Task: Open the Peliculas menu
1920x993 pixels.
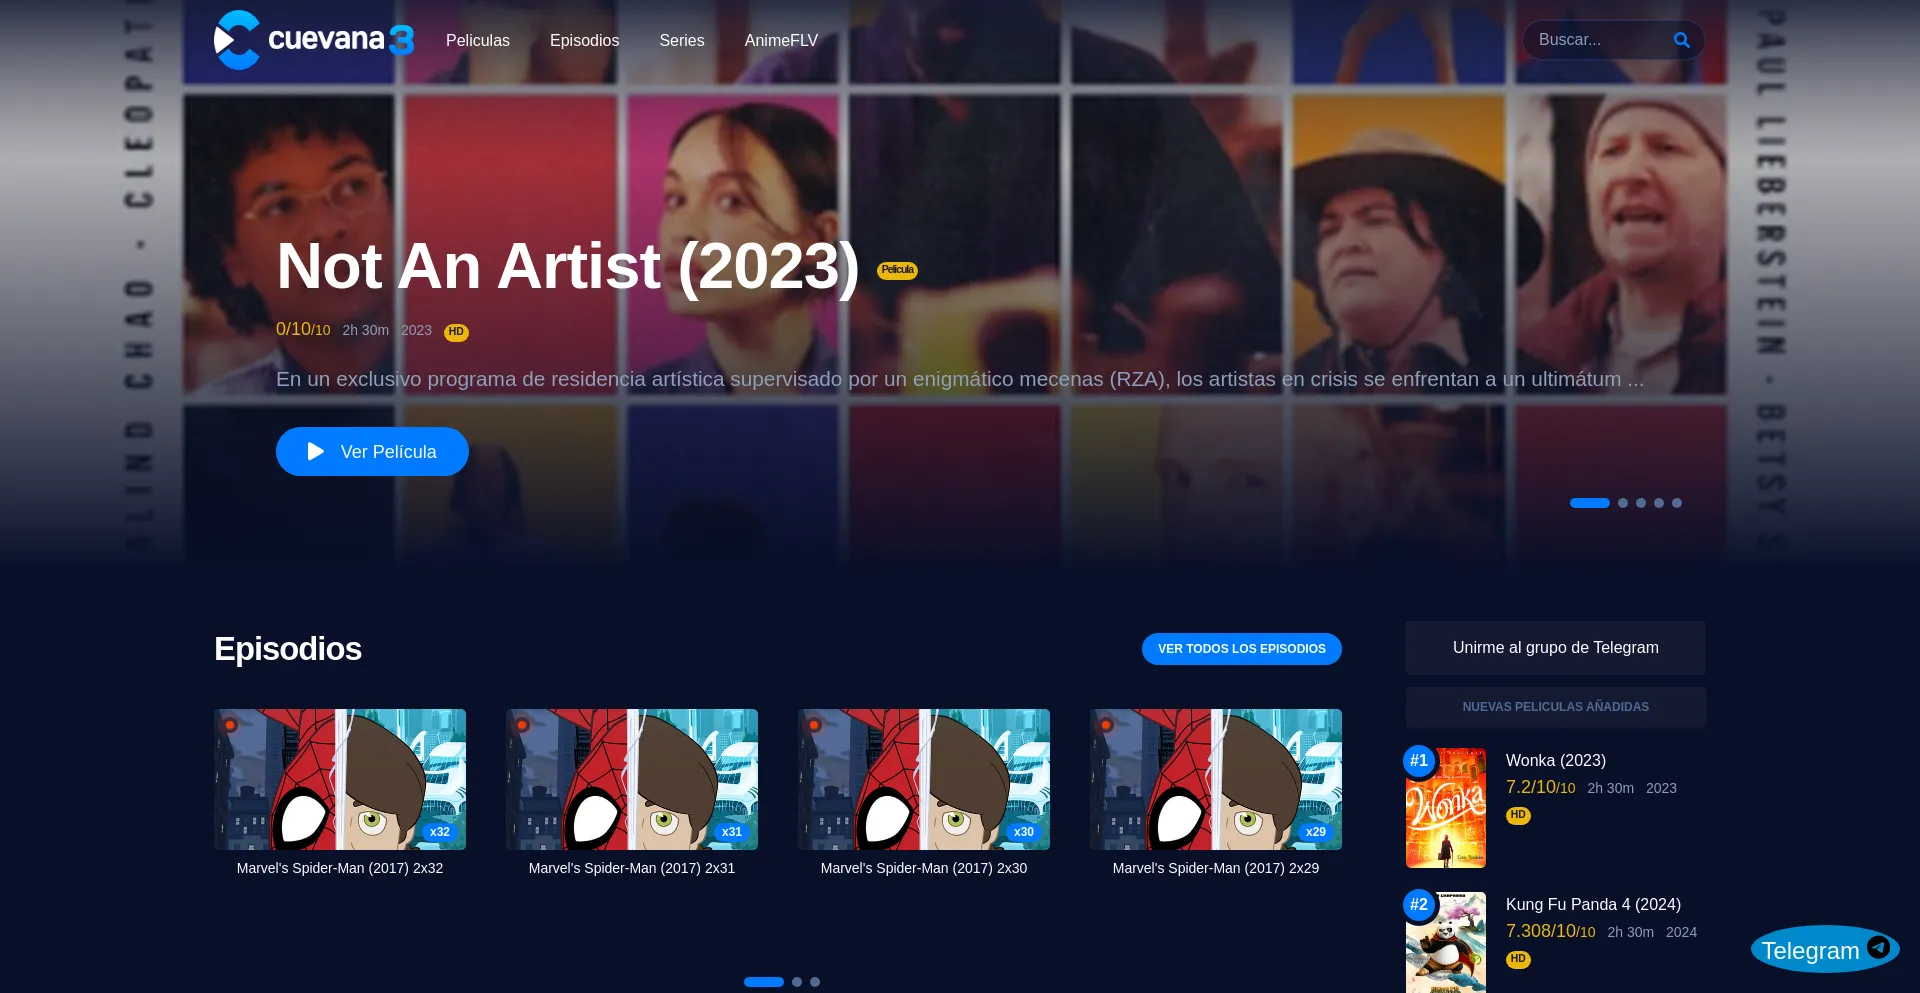Action: point(478,40)
